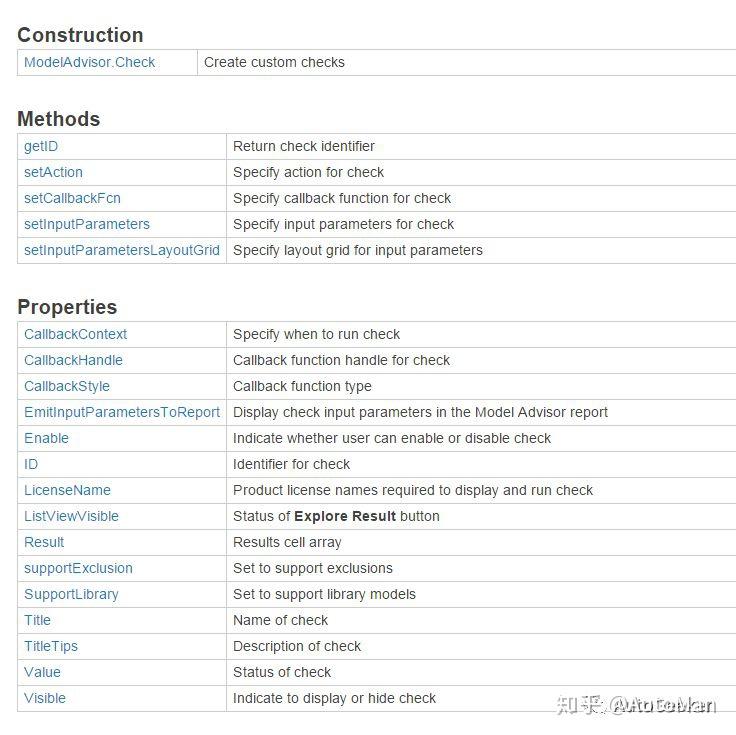This screenshot has height=735, width=736.
Task: Open the Visible property link
Action: tap(45, 698)
